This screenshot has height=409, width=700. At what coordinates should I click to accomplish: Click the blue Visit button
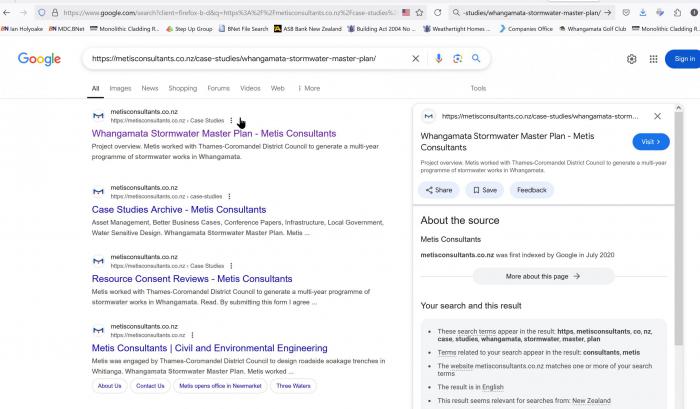click(x=651, y=142)
